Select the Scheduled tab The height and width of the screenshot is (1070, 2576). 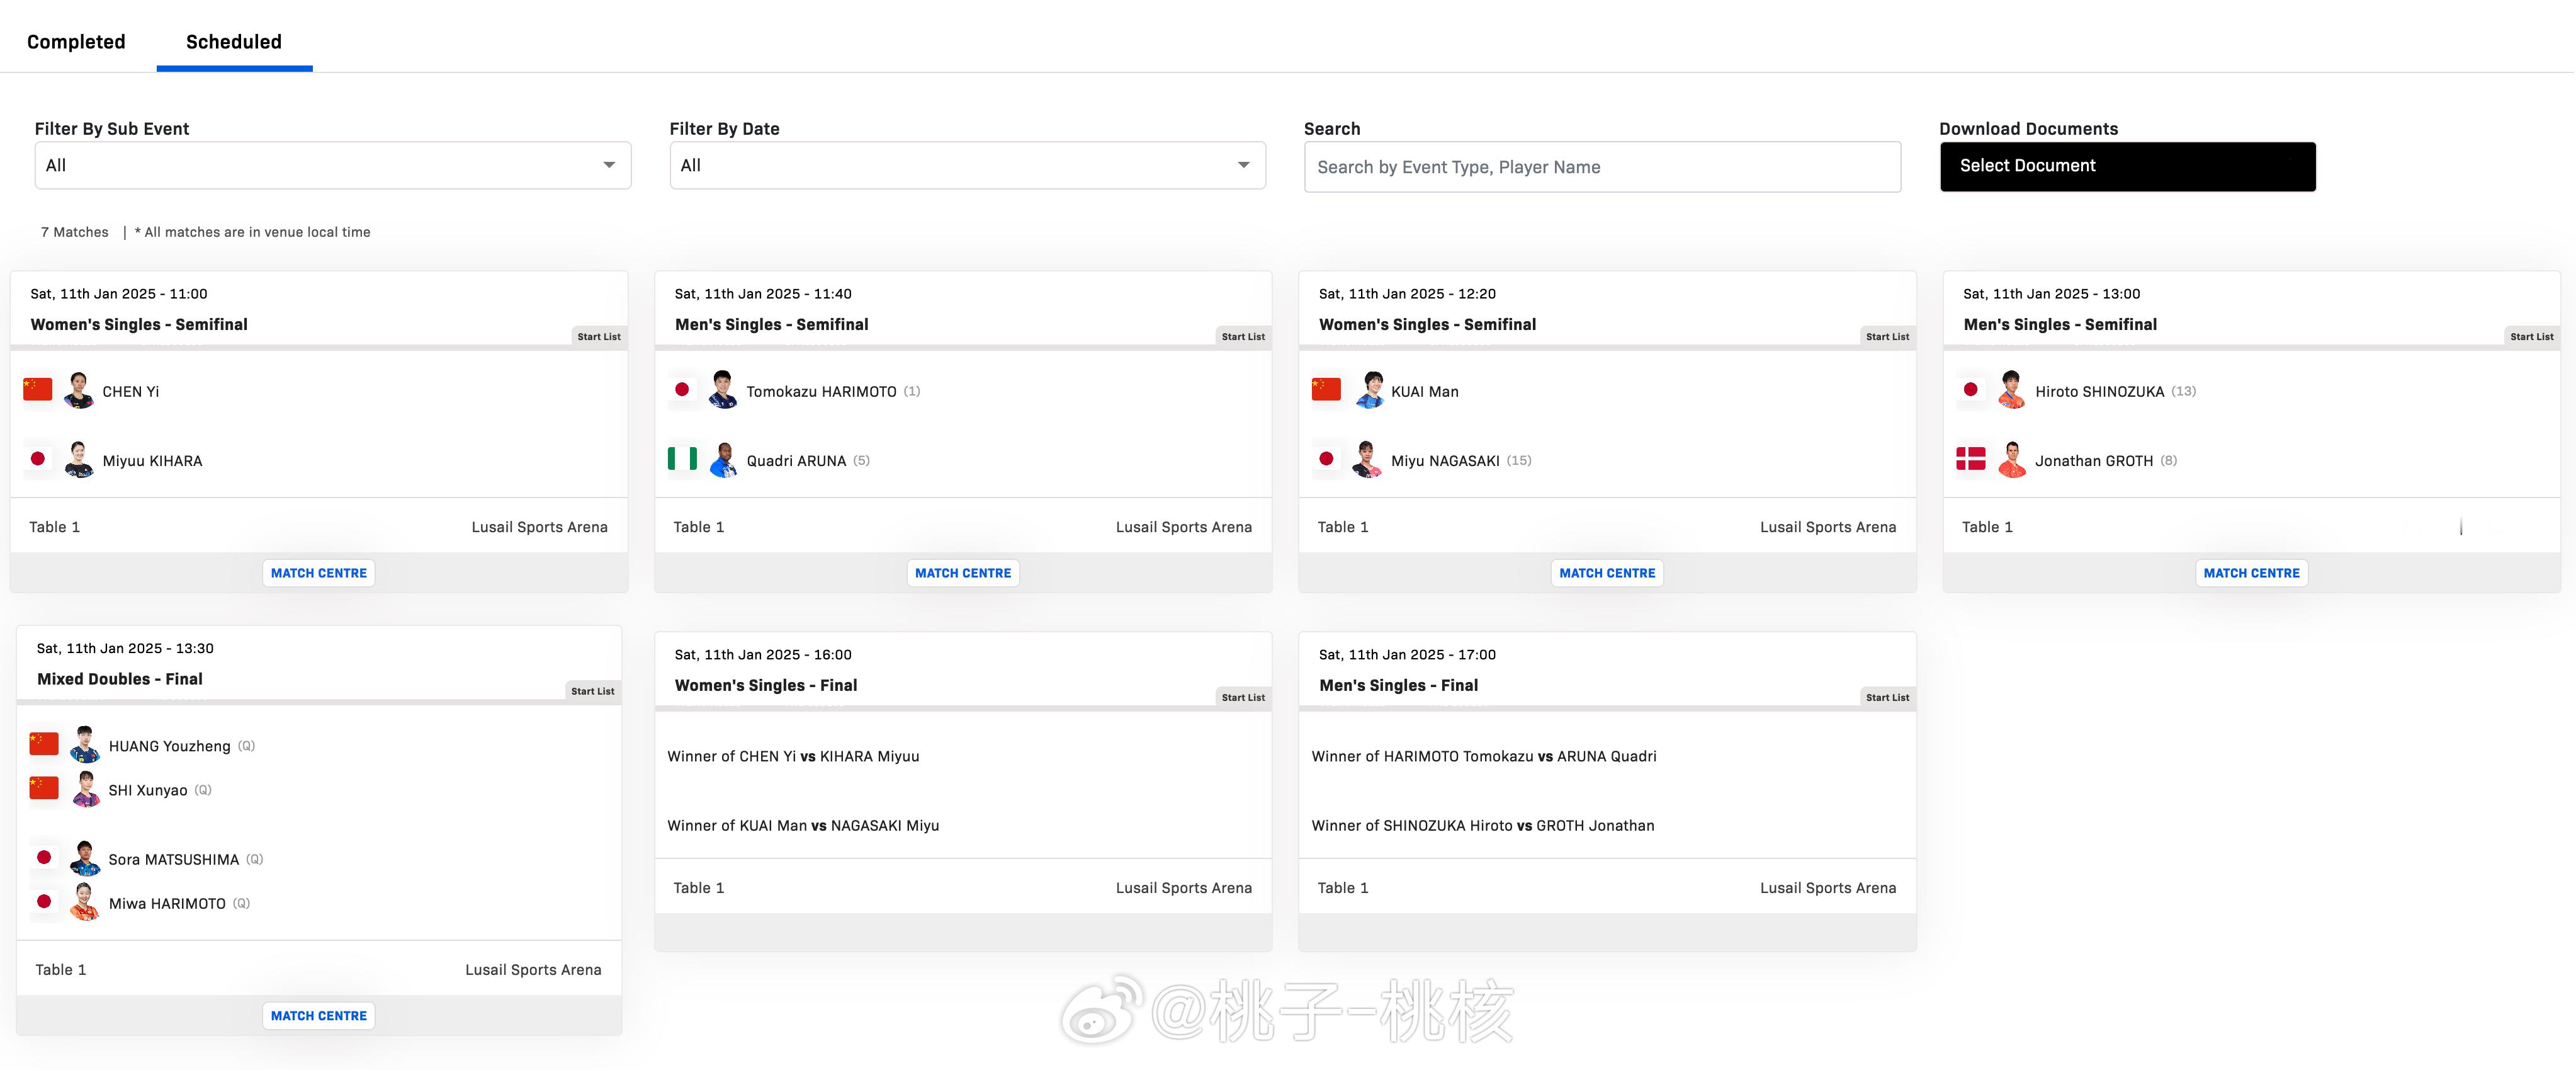coord(234,42)
